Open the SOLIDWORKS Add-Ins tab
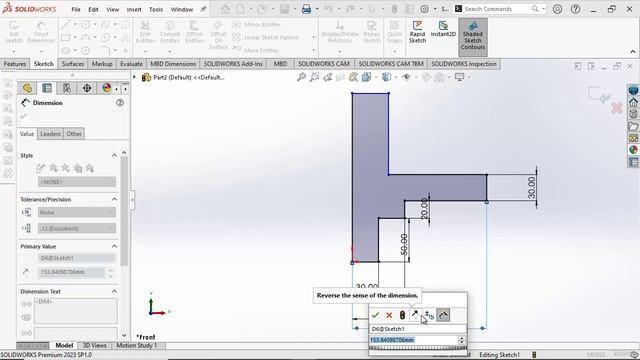This screenshot has height=360, width=640. 233,64
